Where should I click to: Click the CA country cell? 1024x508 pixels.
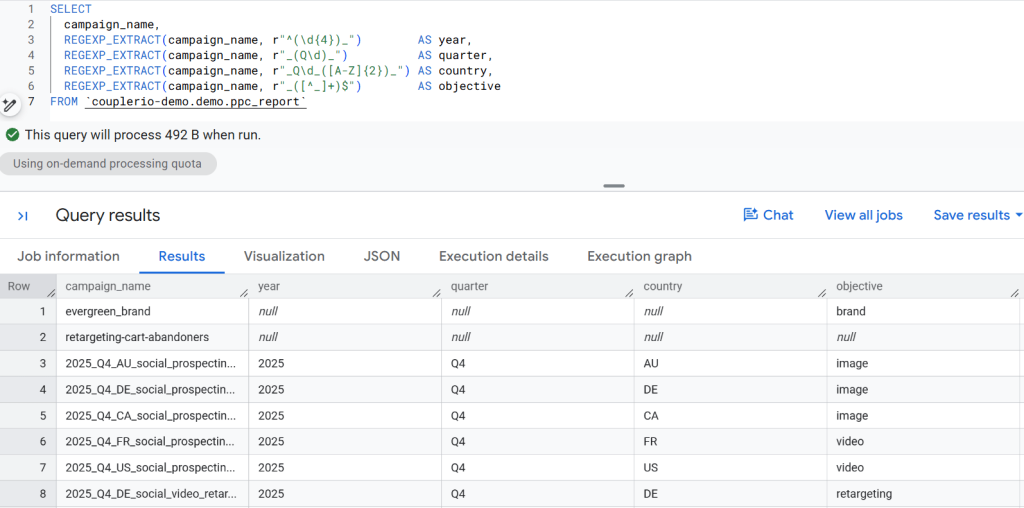point(730,416)
